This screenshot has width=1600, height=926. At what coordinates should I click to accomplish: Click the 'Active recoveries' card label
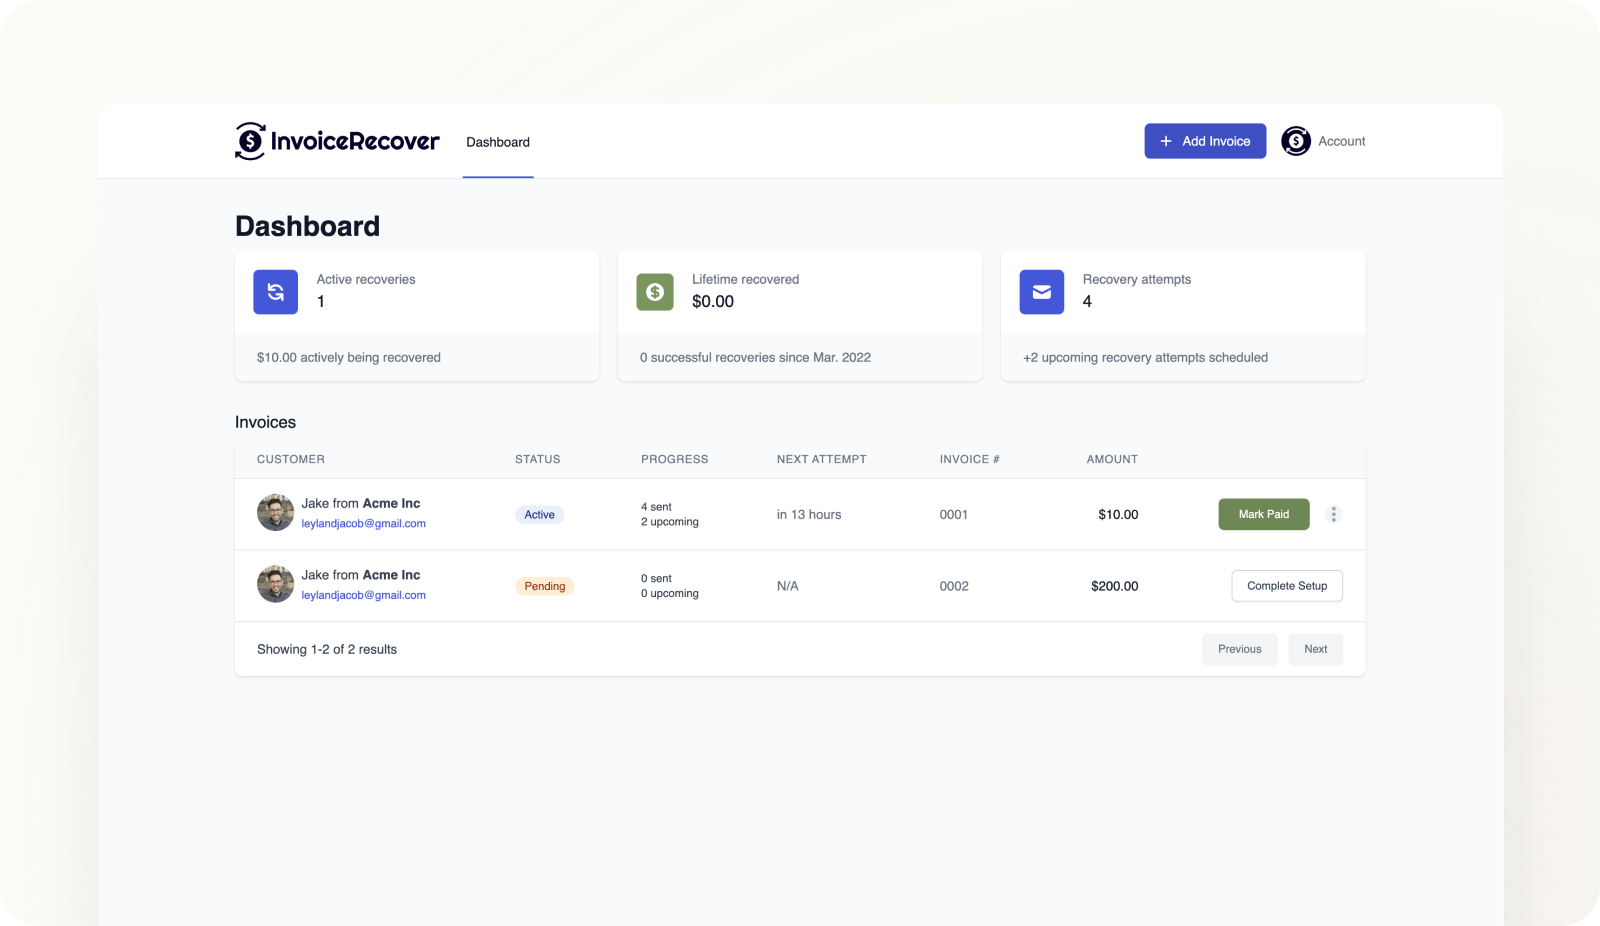click(x=366, y=280)
